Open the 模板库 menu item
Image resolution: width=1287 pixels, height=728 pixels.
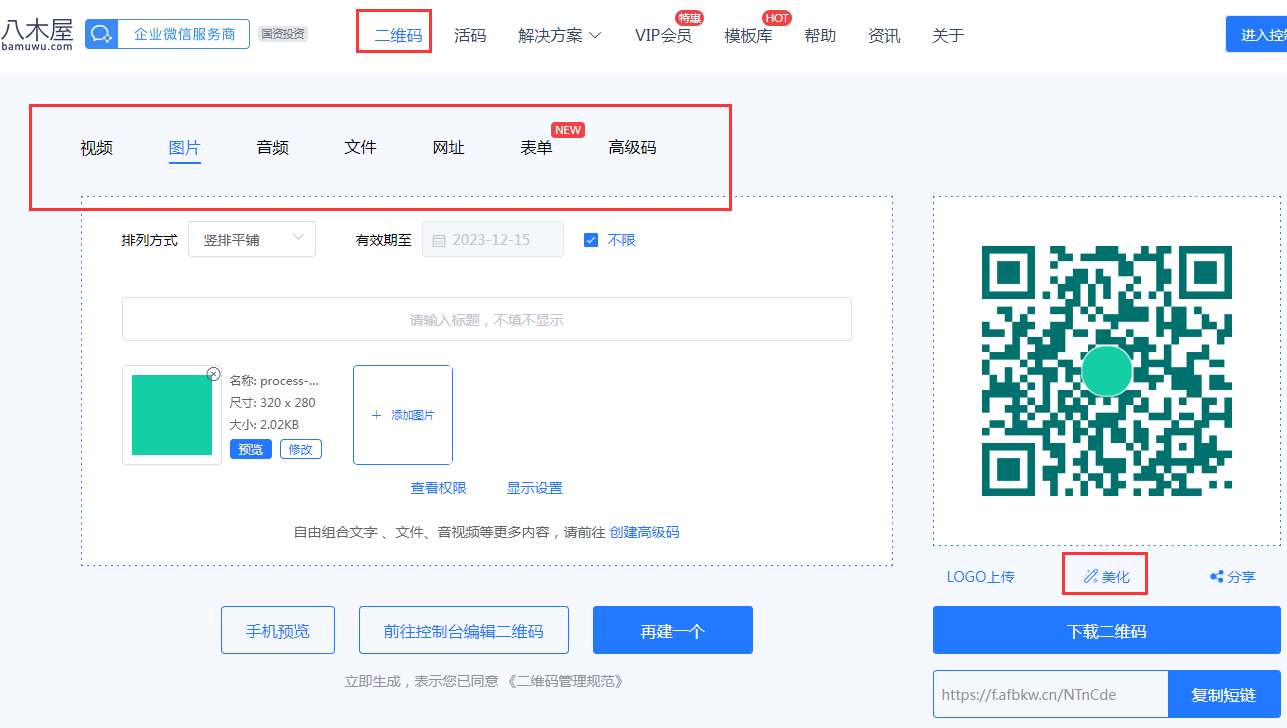pos(747,36)
